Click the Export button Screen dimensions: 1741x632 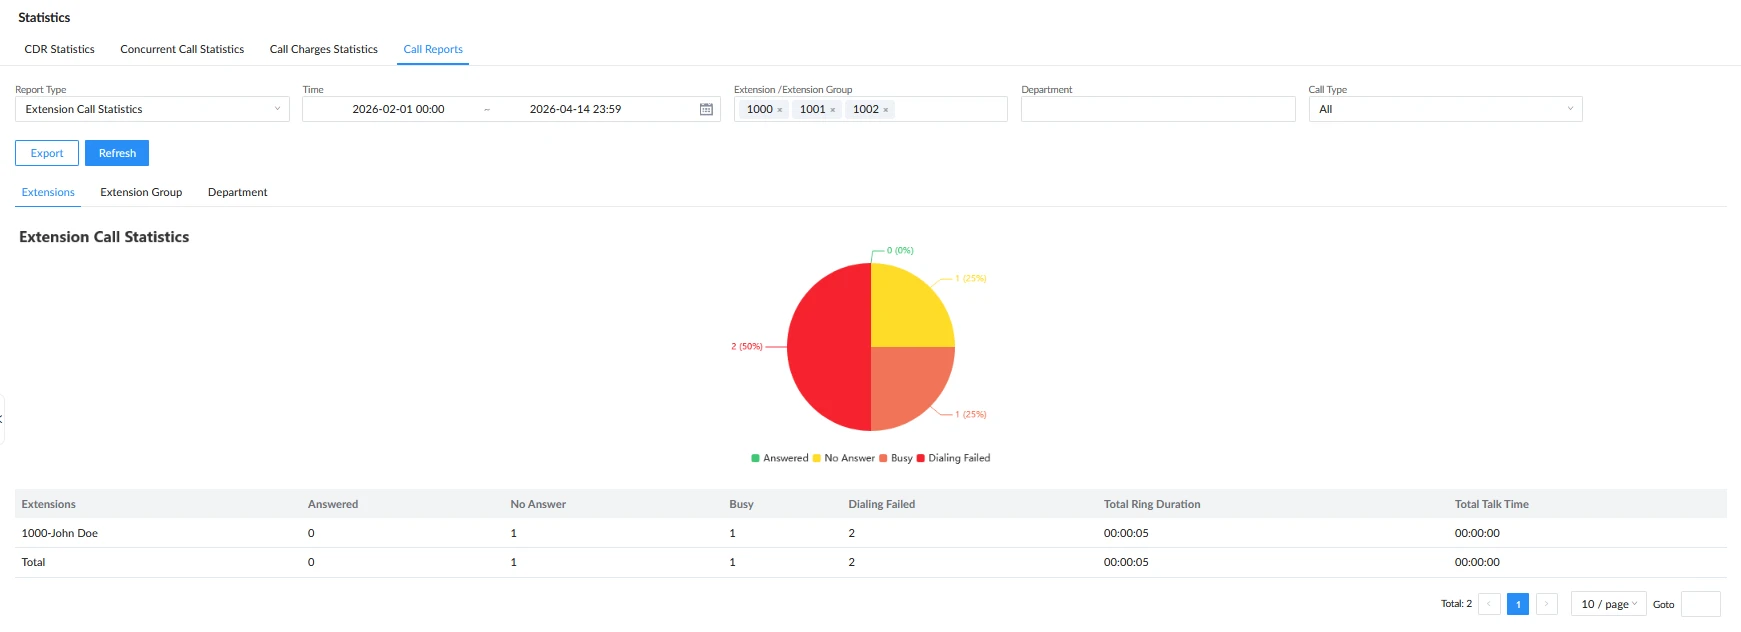(x=47, y=153)
